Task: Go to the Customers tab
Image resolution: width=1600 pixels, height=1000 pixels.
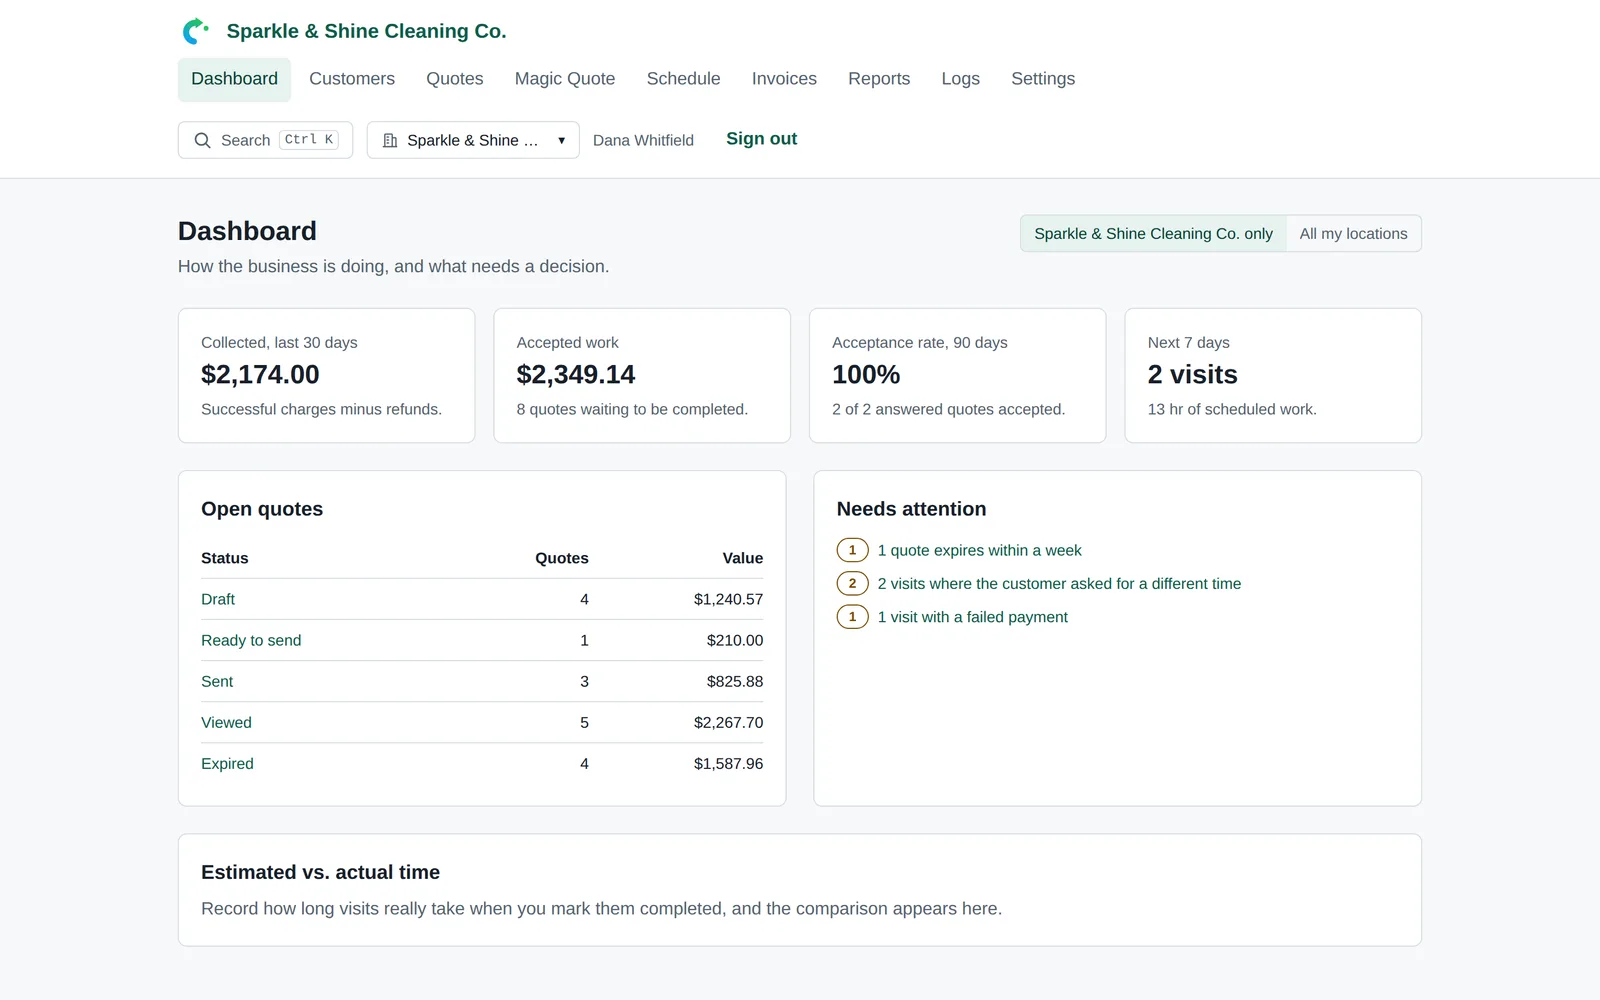Action: coord(352,79)
